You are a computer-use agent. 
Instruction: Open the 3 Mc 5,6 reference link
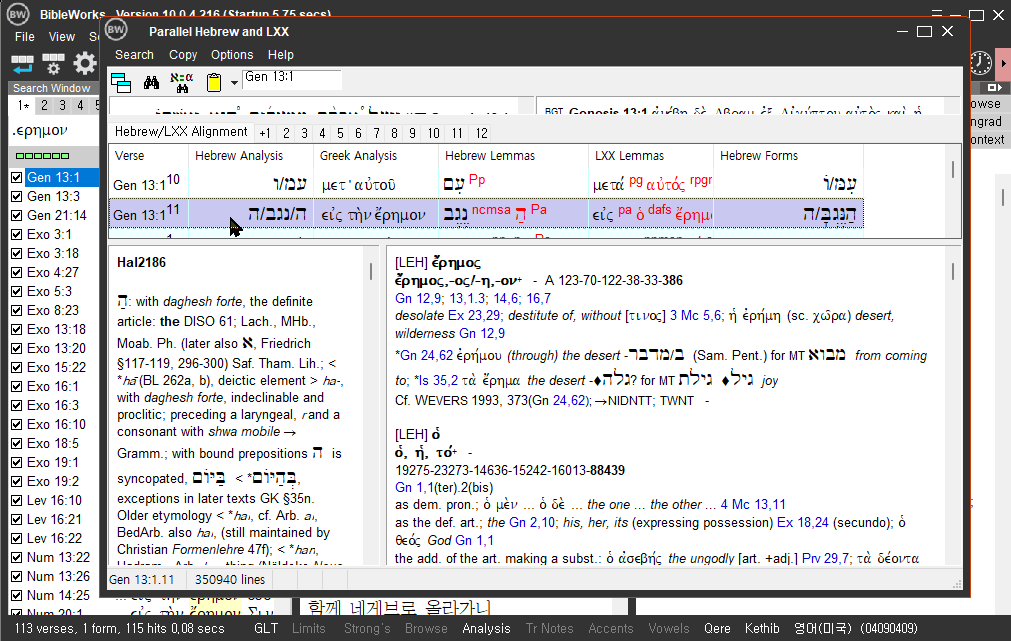[x=695, y=316]
